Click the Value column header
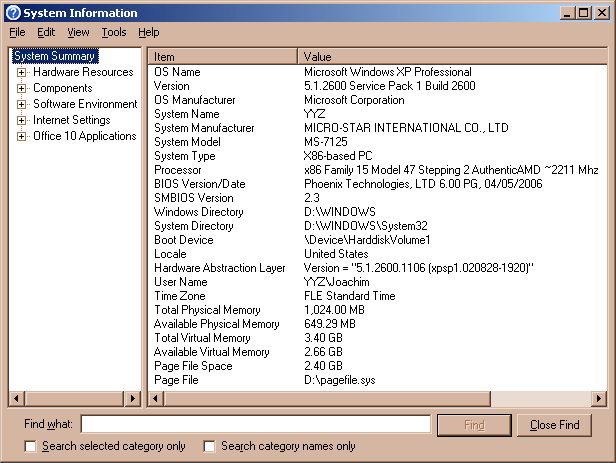This screenshot has height=463, width=616. (x=452, y=57)
